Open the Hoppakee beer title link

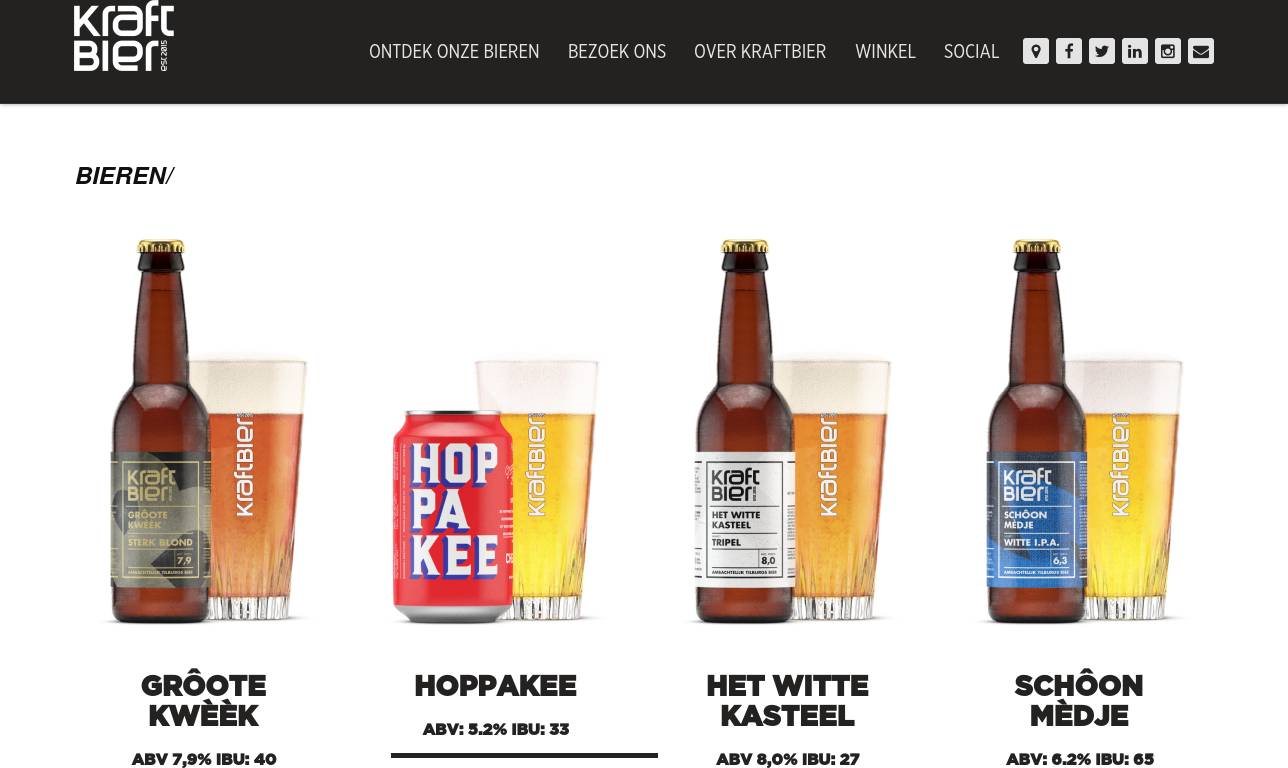[x=496, y=686]
